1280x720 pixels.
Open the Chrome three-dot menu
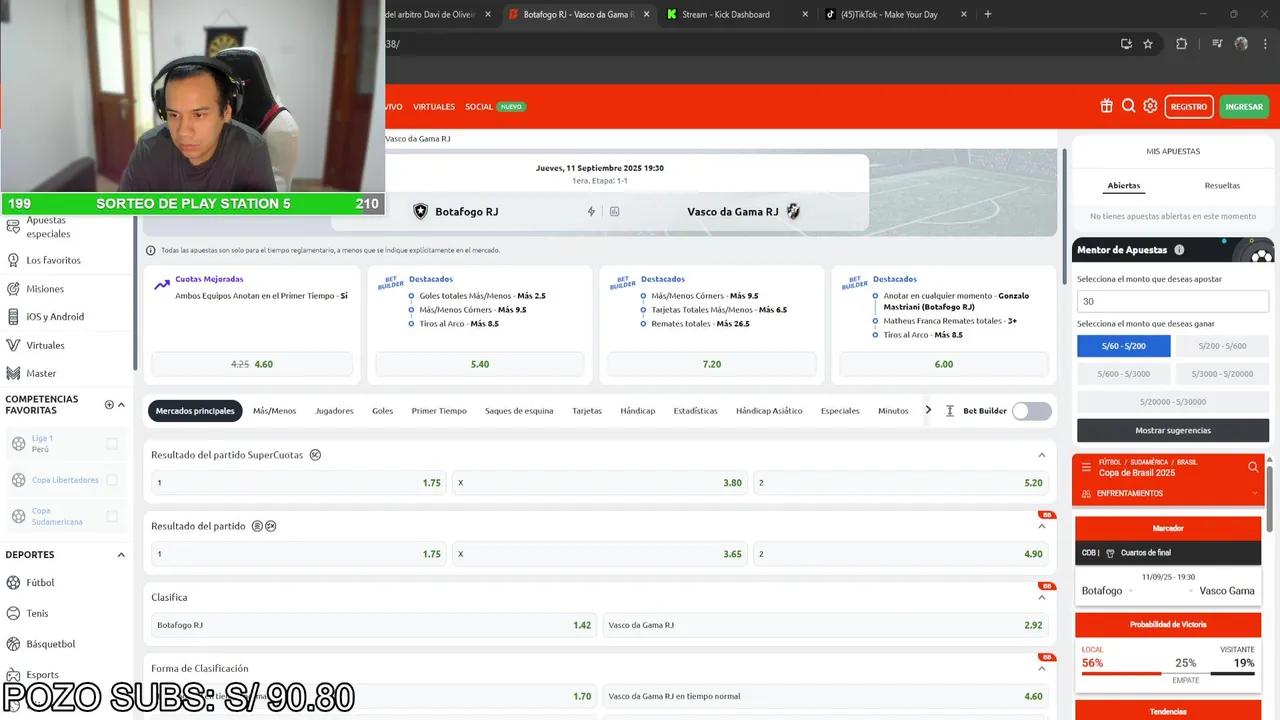tap(1264, 44)
